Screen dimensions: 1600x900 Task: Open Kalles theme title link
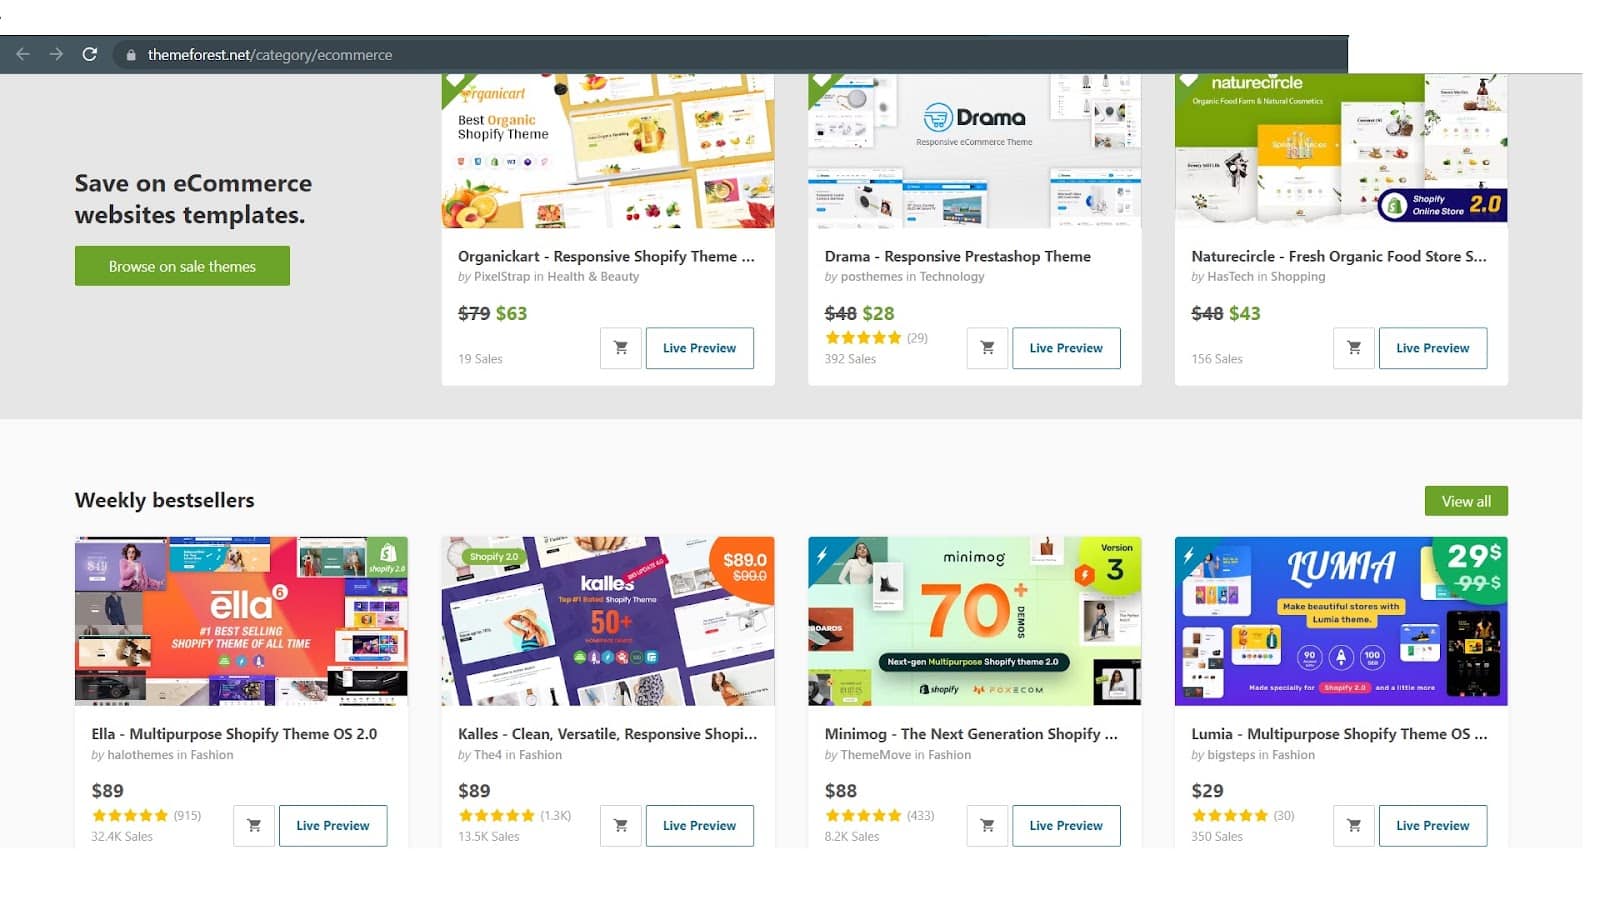point(607,734)
